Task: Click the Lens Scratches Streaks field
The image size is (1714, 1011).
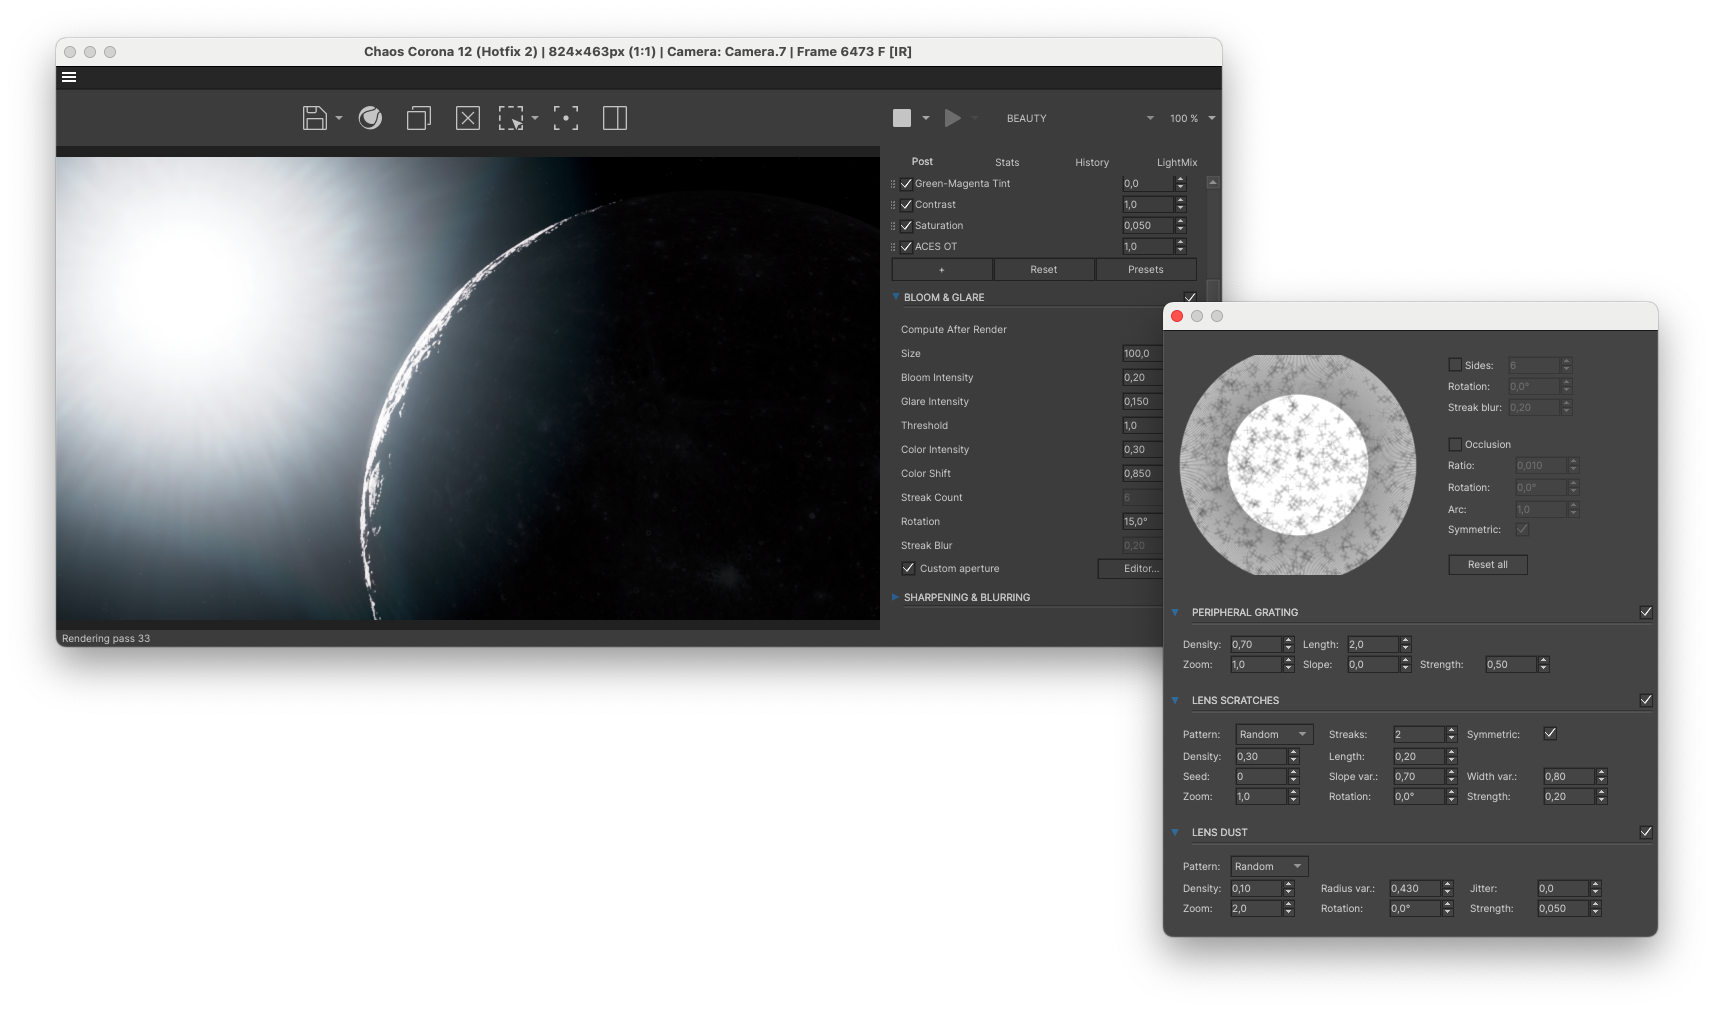Action: pyautogui.click(x=1419, y=734)
